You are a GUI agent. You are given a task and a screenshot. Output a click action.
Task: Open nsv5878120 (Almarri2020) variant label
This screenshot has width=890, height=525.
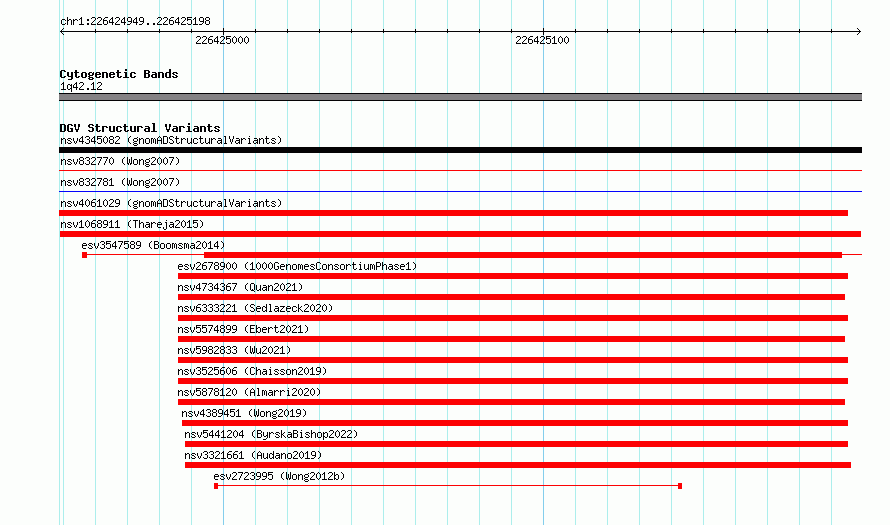coord(249,392)
